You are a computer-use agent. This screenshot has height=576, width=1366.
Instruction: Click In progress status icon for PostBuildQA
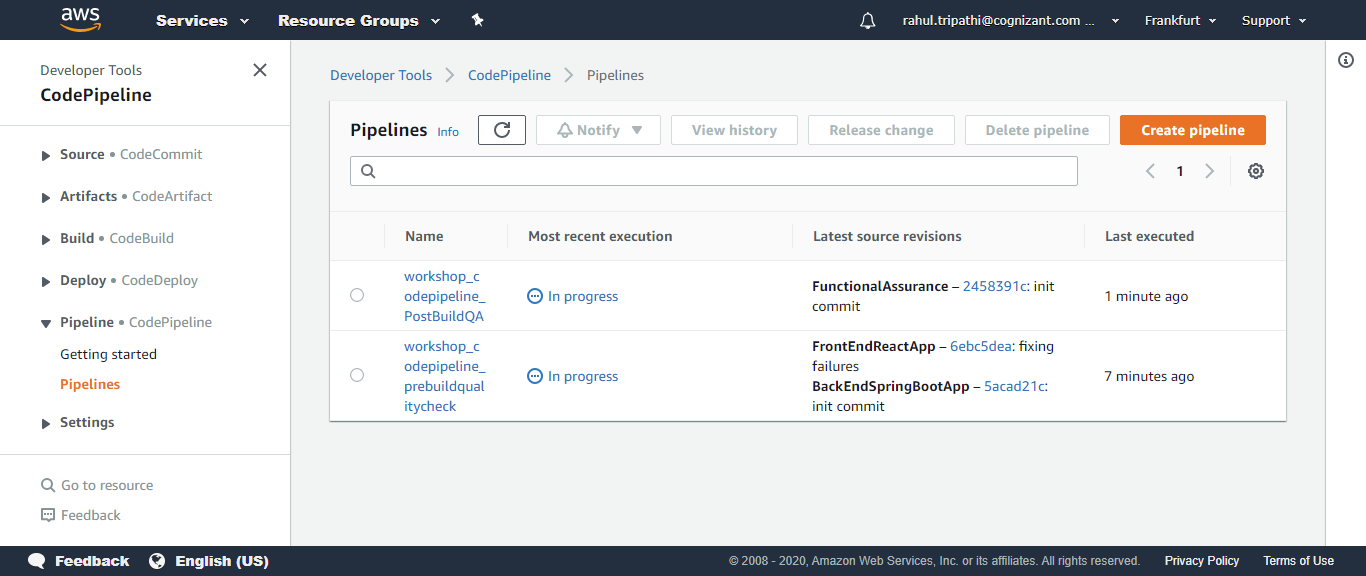point(535,296)
